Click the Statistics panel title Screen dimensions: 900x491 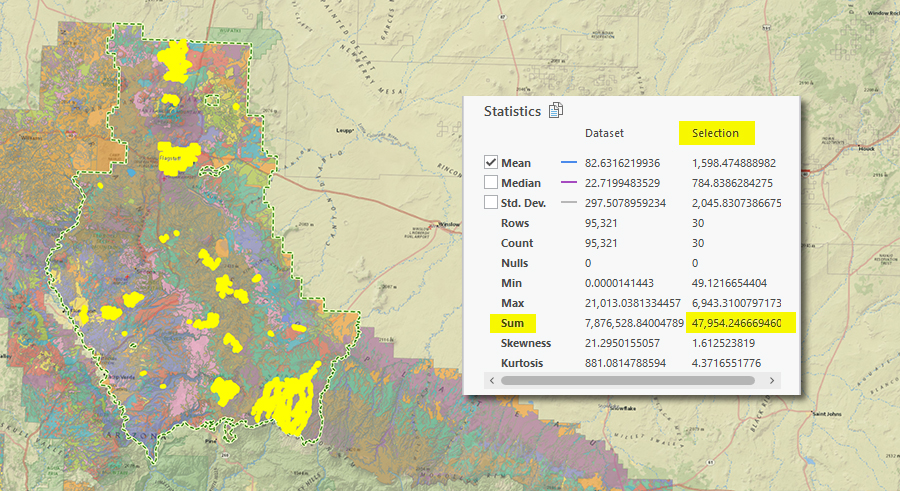click(512, 111)
